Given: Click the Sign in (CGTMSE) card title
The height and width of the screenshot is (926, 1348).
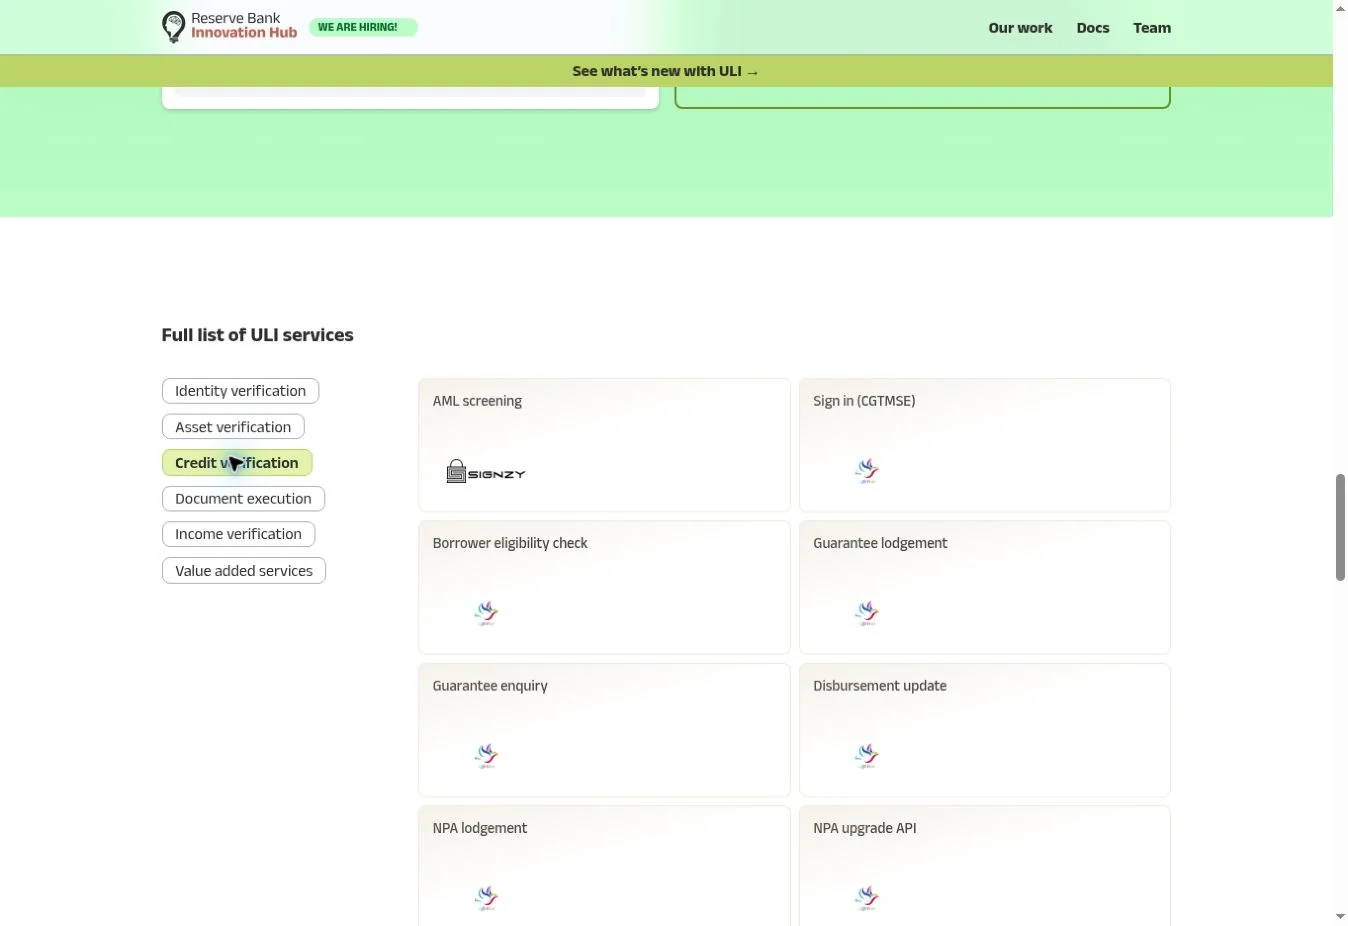Looking at the screenshot, I should coord(864,401).
